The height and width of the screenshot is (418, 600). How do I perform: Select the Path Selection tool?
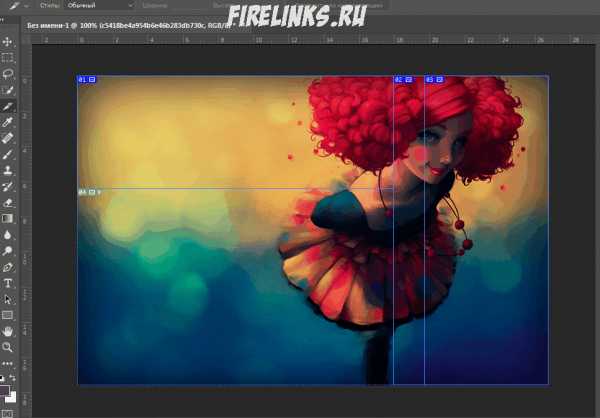coord(7,299)
